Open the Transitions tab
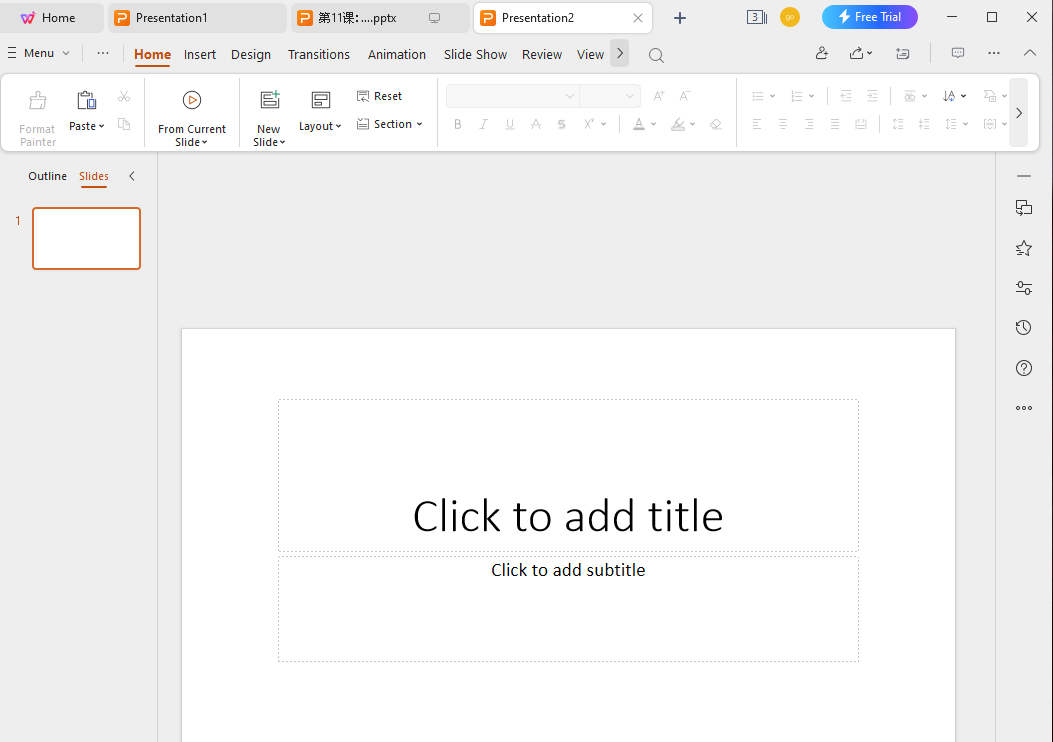This screenshot has height=742, width=1053. (x=318, y=54)
